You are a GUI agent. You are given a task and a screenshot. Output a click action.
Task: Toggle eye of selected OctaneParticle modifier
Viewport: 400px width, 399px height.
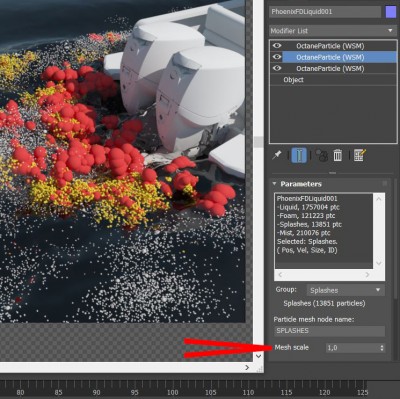click(277, 57)
